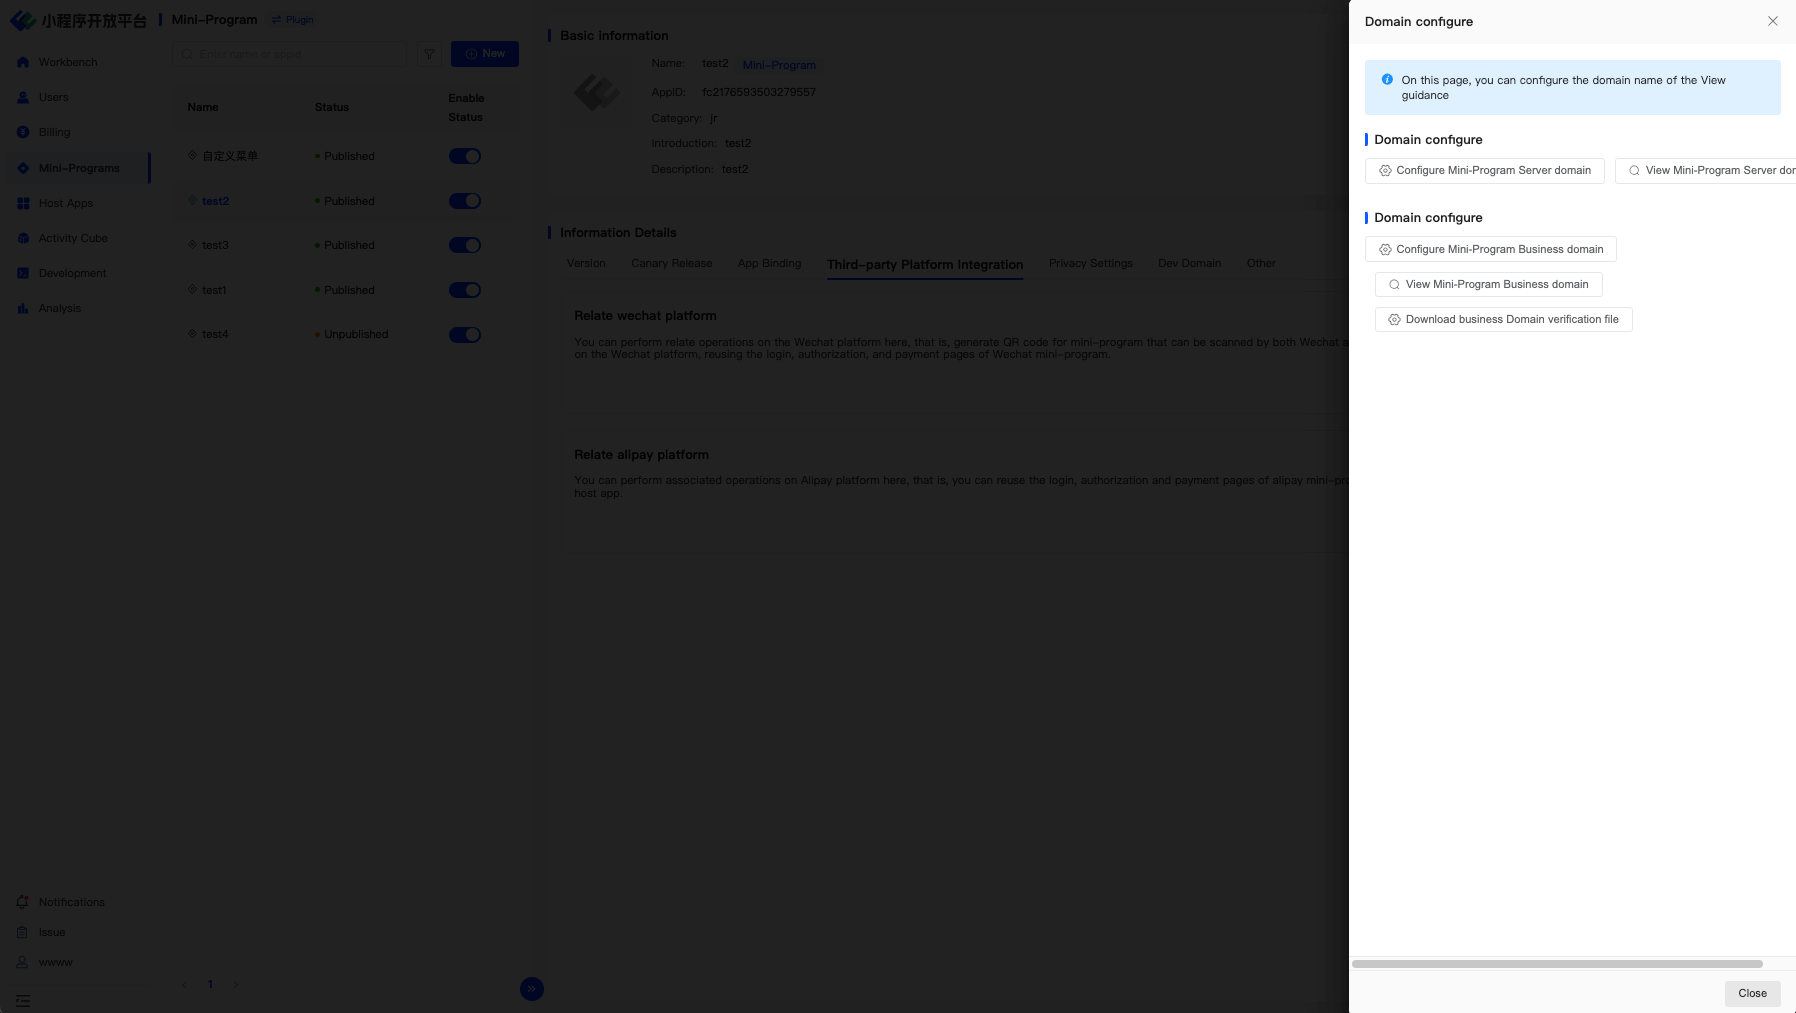Viewport: 1796px width, 1013px height.
Task: Click Configure Mini-Program Server domain
Action: [x=1485, y=171]
